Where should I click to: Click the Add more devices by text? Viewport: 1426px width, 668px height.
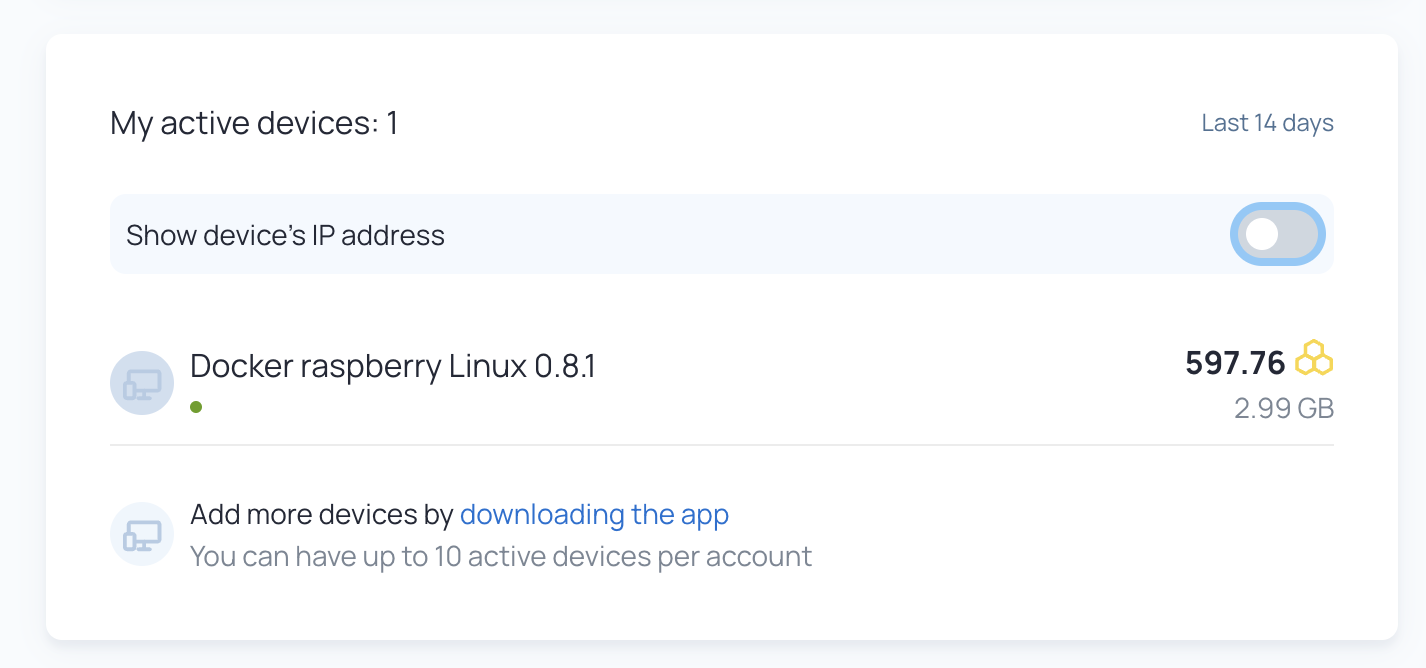[322, 515]
